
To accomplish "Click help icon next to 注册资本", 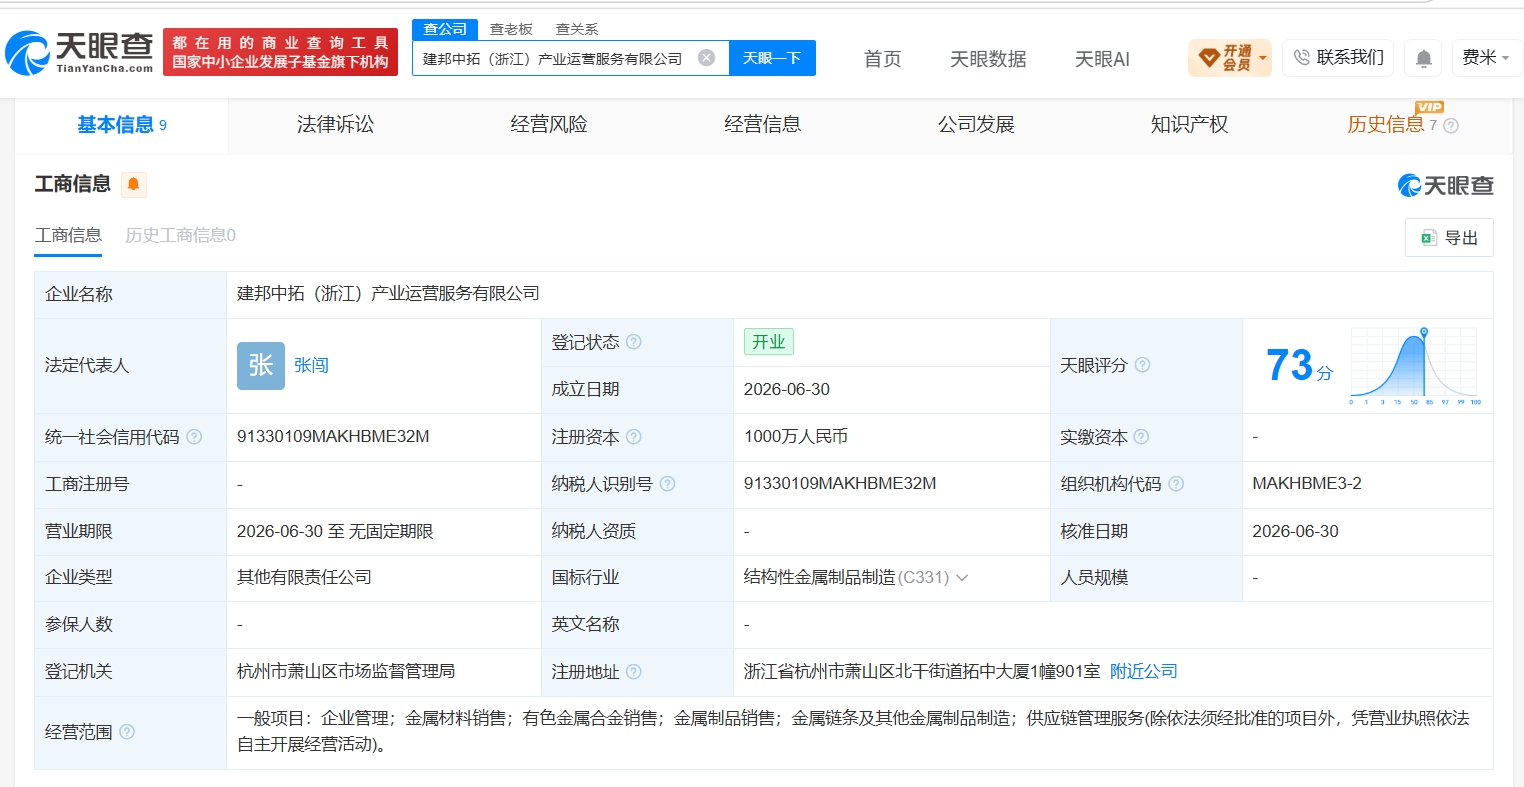I will pos(634,437).
